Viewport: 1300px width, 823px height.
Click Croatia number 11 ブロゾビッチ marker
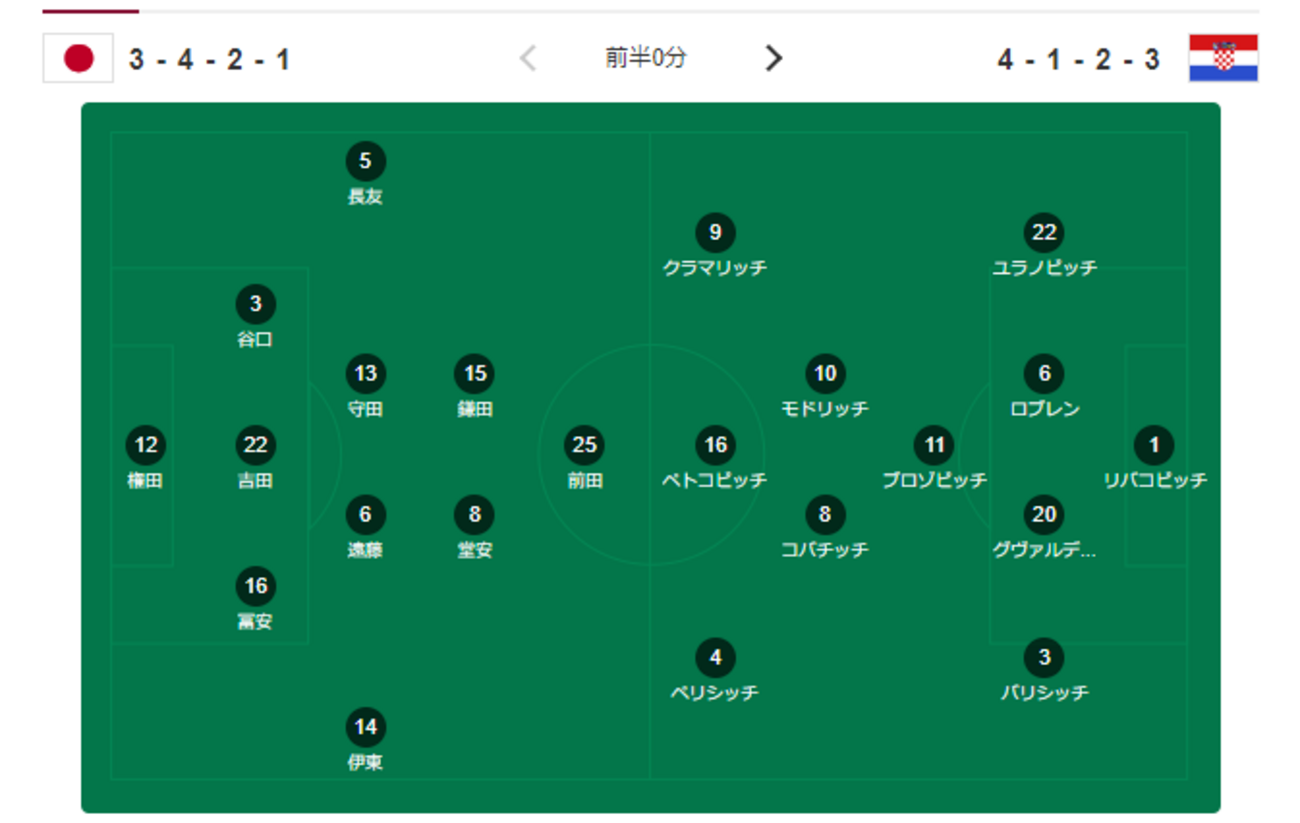tap(934, 445)
